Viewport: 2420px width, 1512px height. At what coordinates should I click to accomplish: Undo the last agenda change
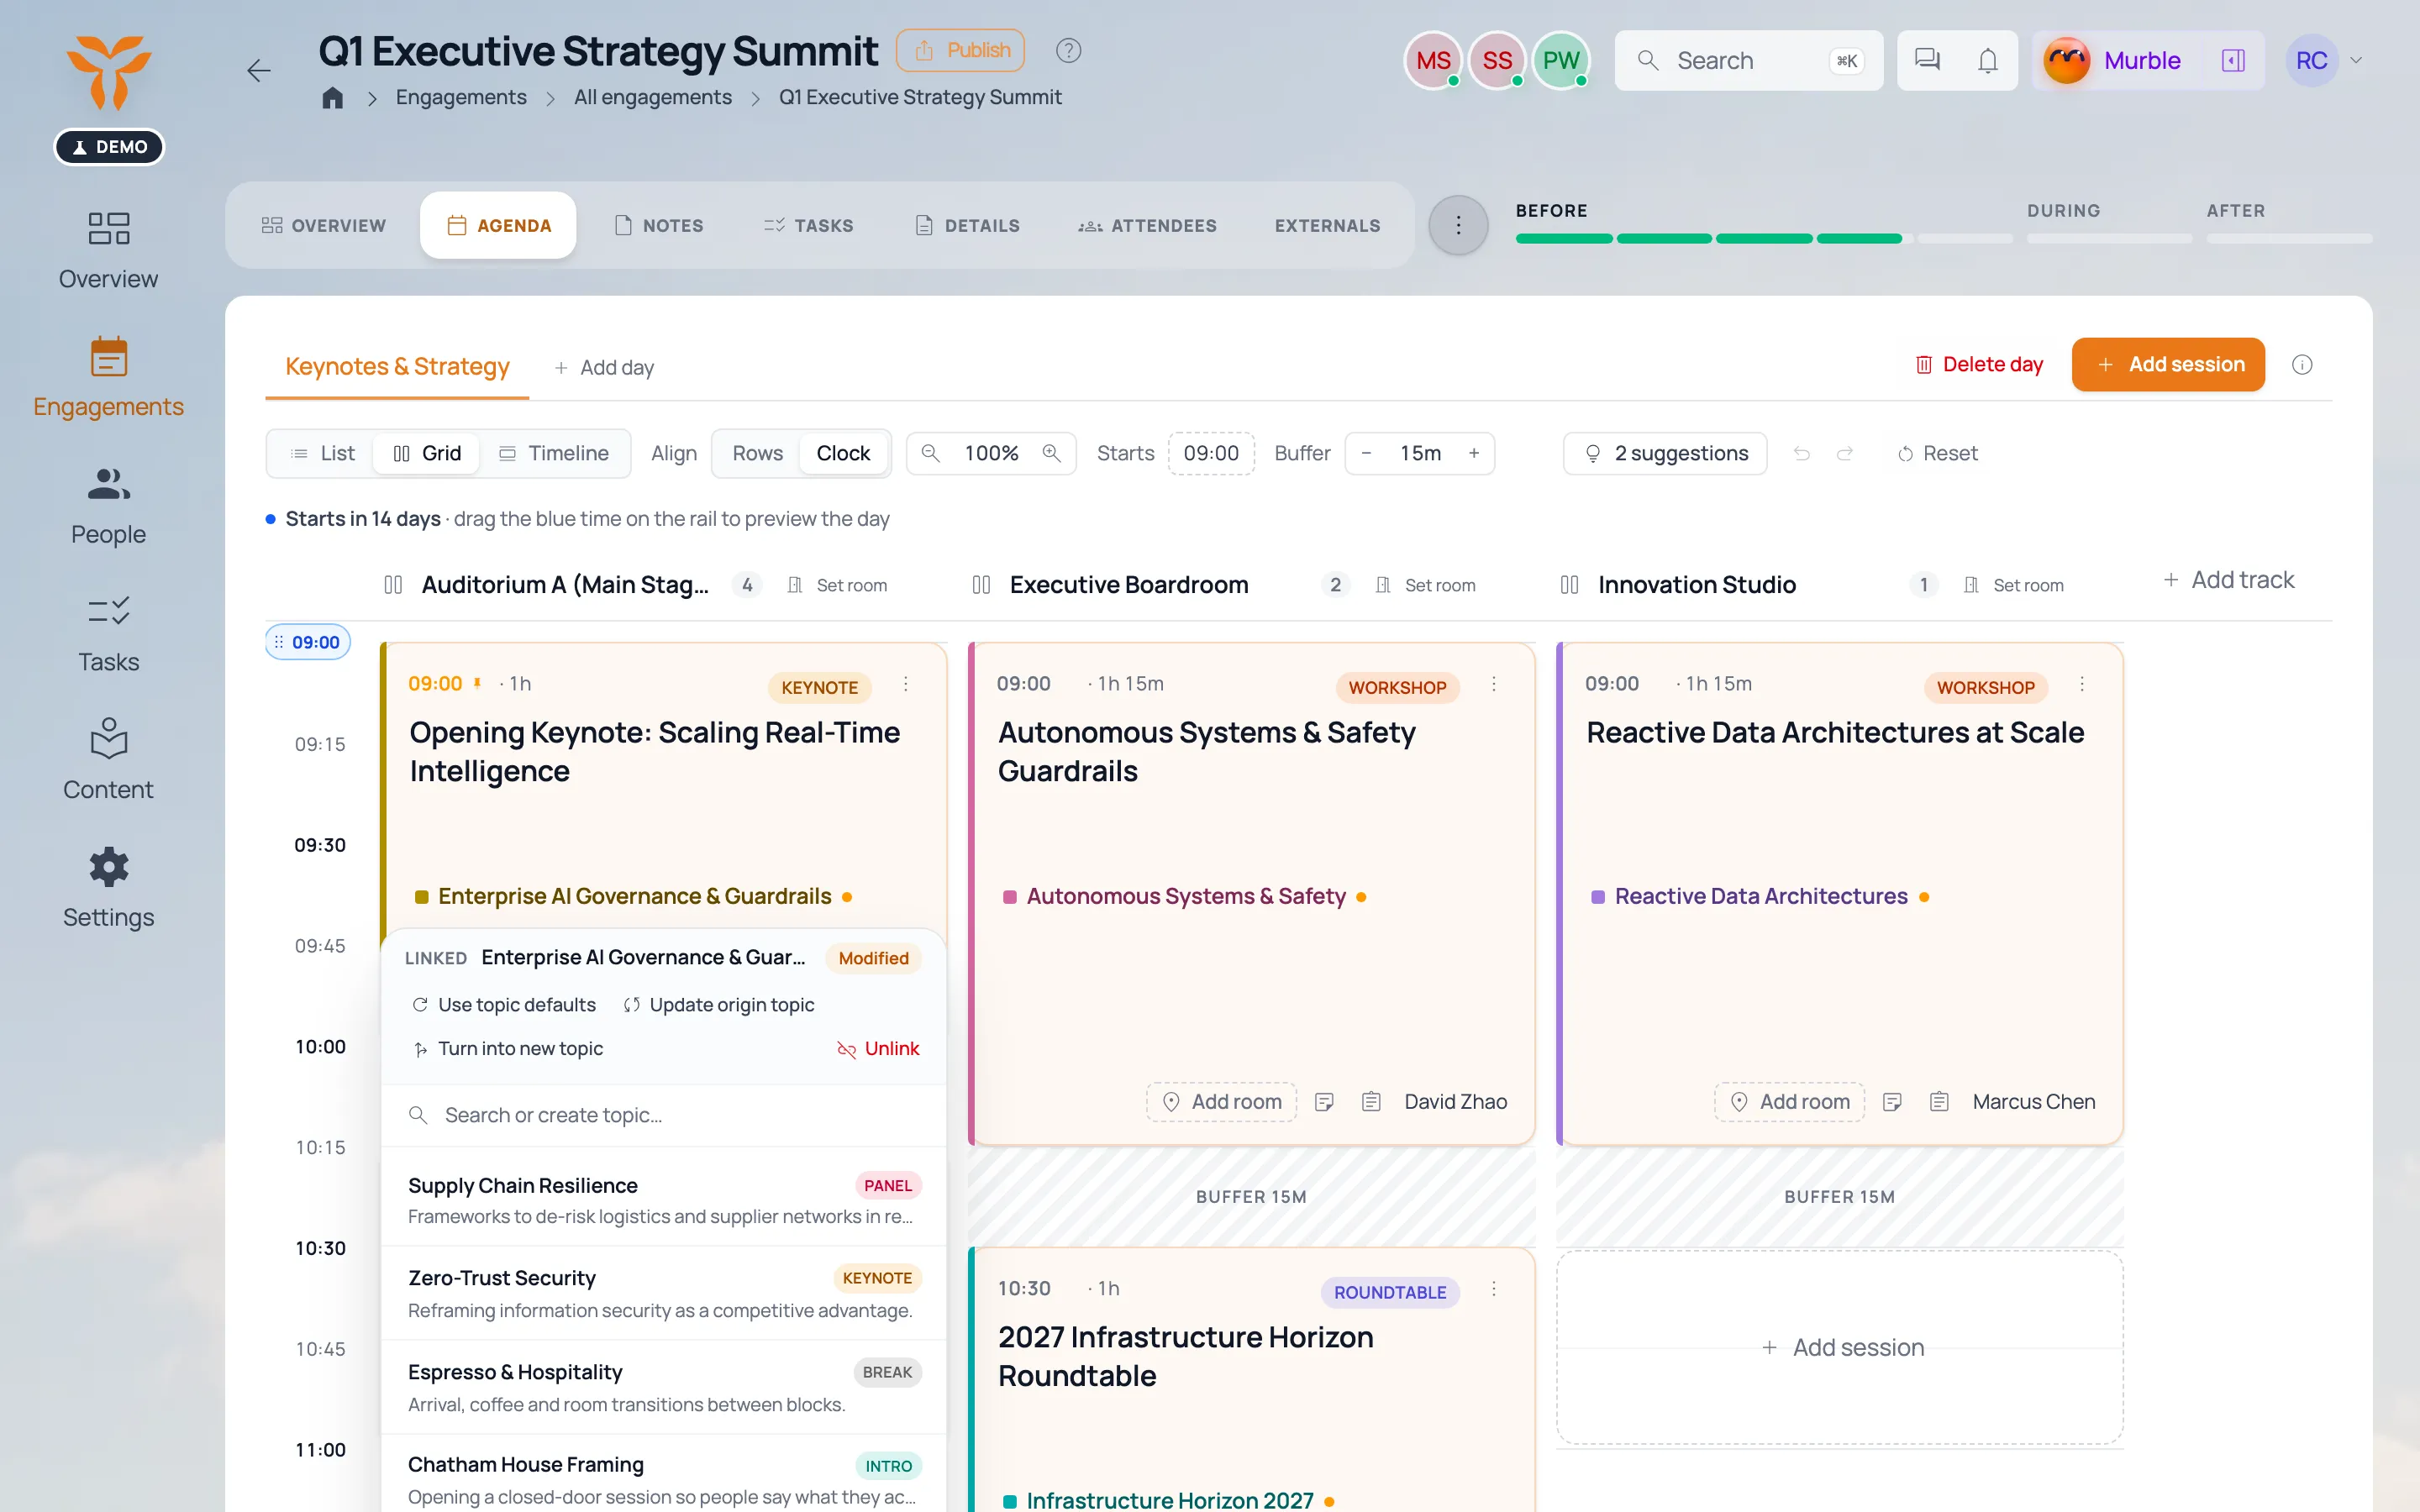(1801, 453)
